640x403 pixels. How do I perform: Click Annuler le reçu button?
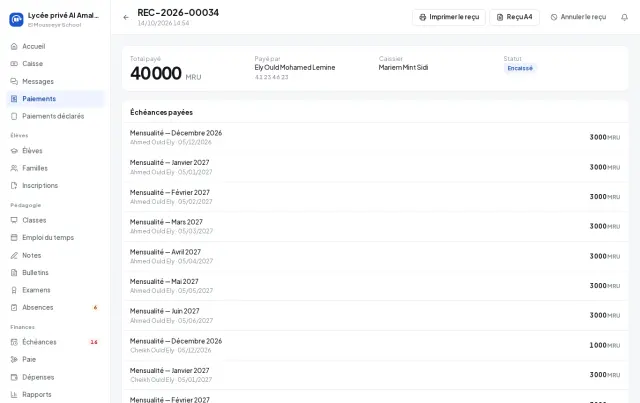pos(578,17)
